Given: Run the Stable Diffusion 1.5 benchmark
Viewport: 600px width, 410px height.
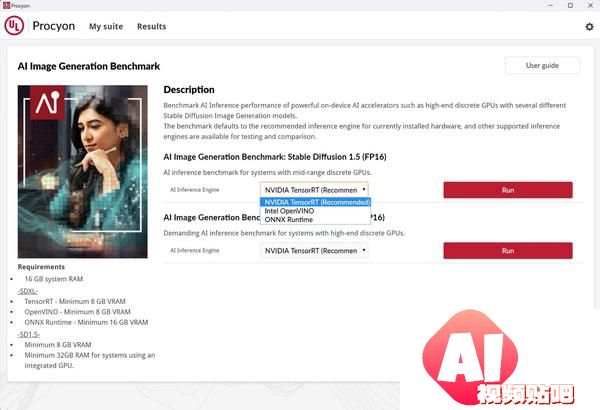Looking at the screenshot, I should point(508,190).
